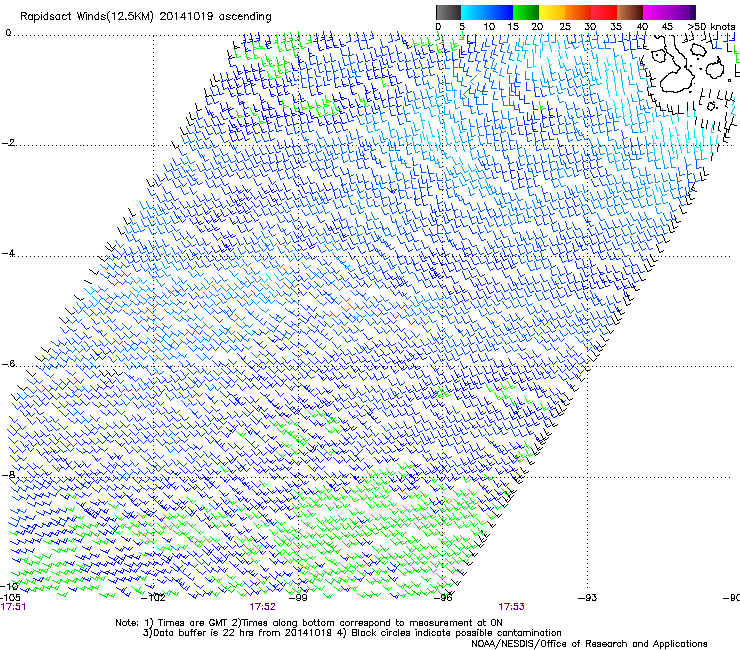Click the brown 35-40 knots color swatch

click(630, 12)
